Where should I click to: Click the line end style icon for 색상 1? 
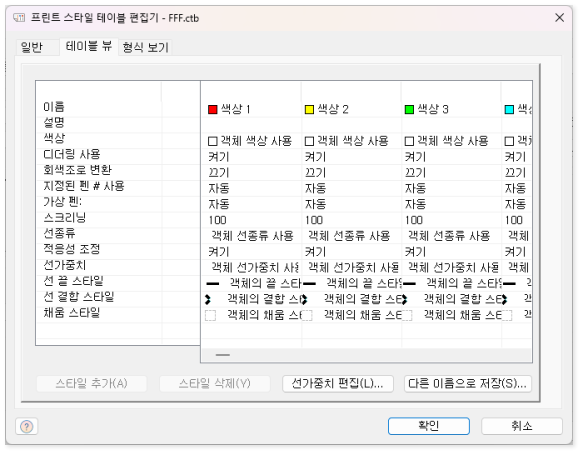213,284
